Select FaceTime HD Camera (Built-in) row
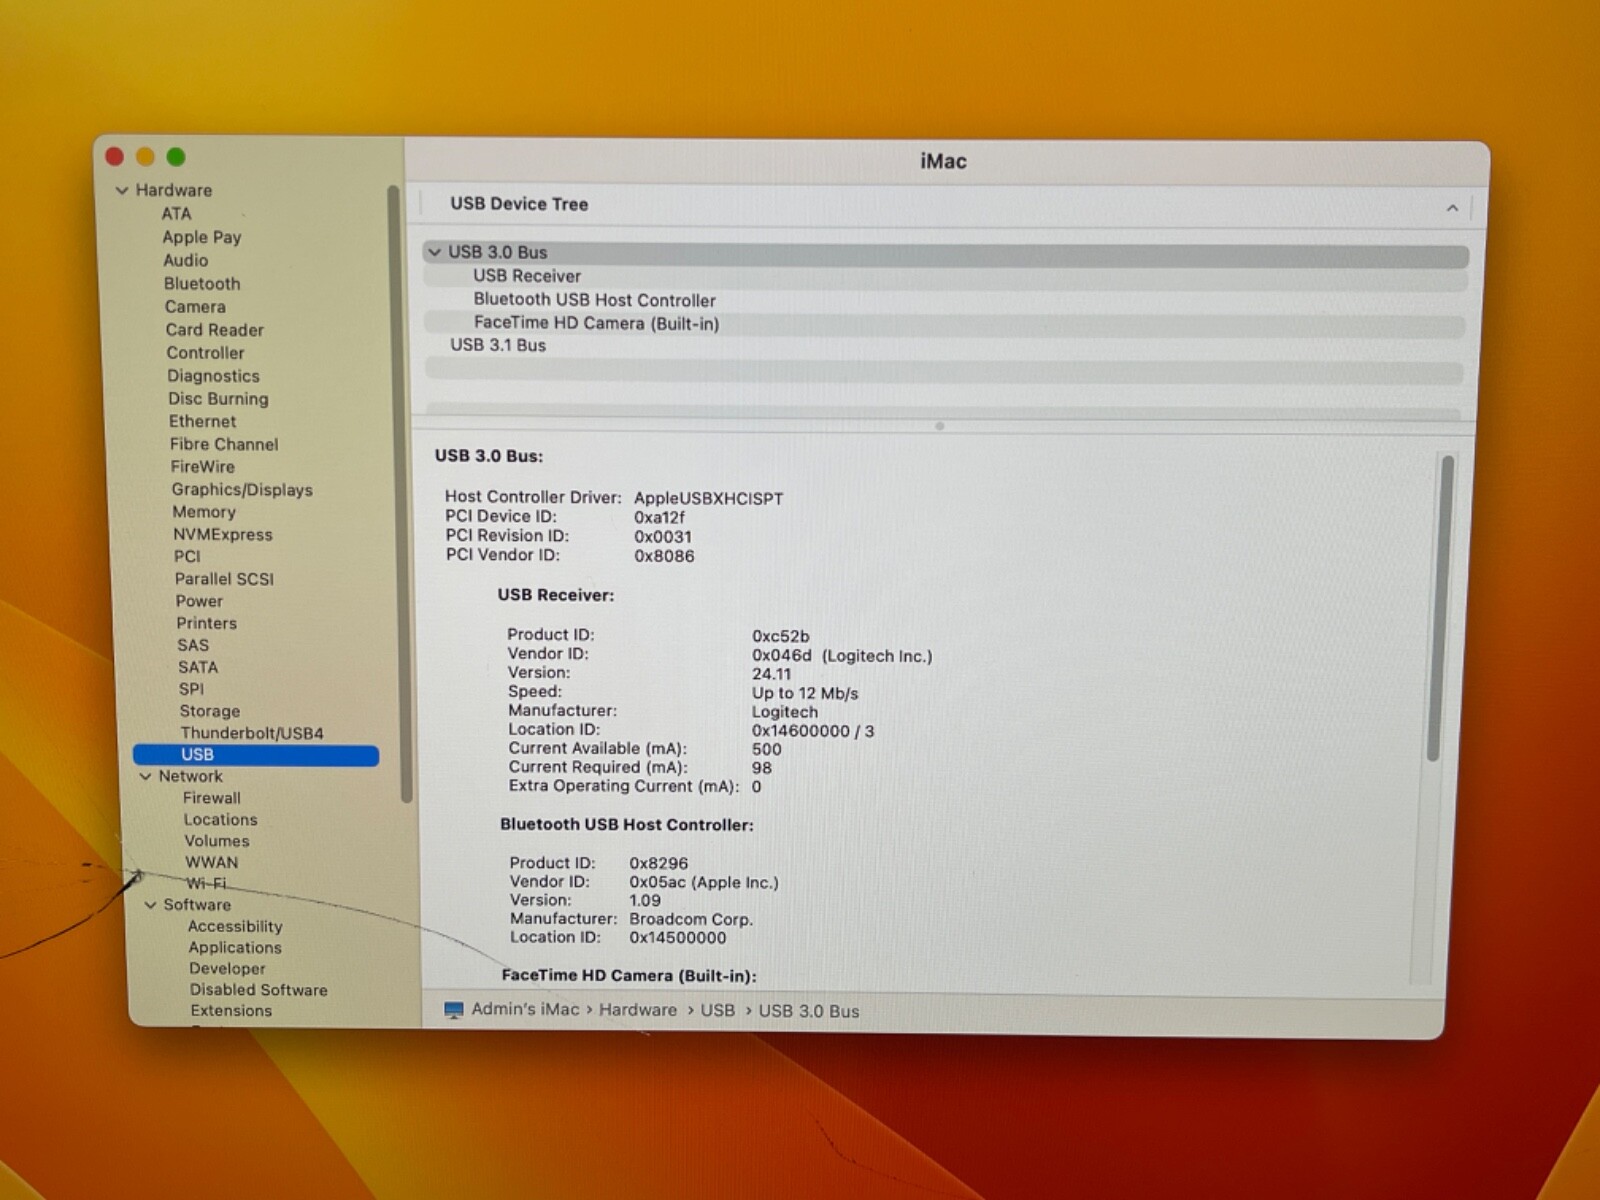The height and width of the screenshot is (1200, 1600). pos(596,323)
